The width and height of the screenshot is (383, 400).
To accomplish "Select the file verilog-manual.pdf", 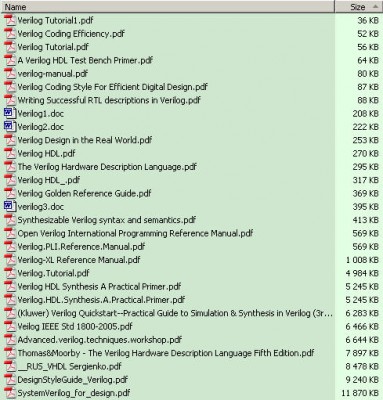I will pyautogui.click(x=53, y=74).
